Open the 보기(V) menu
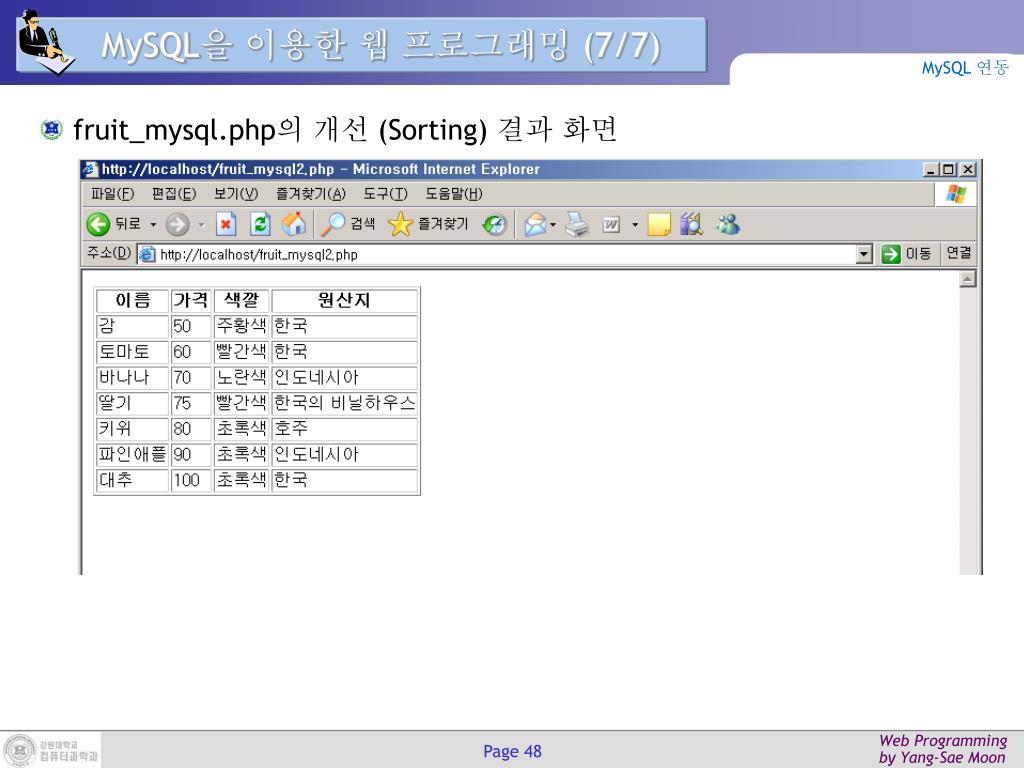Screen dimensions: 1024x768 pos(236,194)
